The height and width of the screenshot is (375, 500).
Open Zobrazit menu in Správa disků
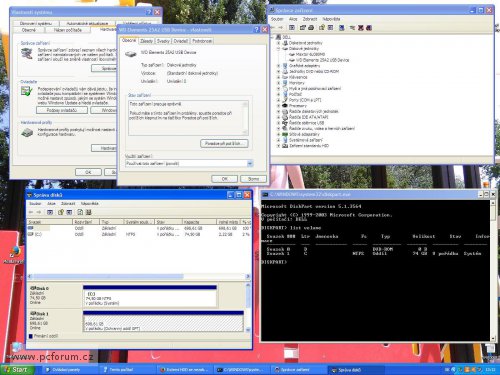(68, 203)
